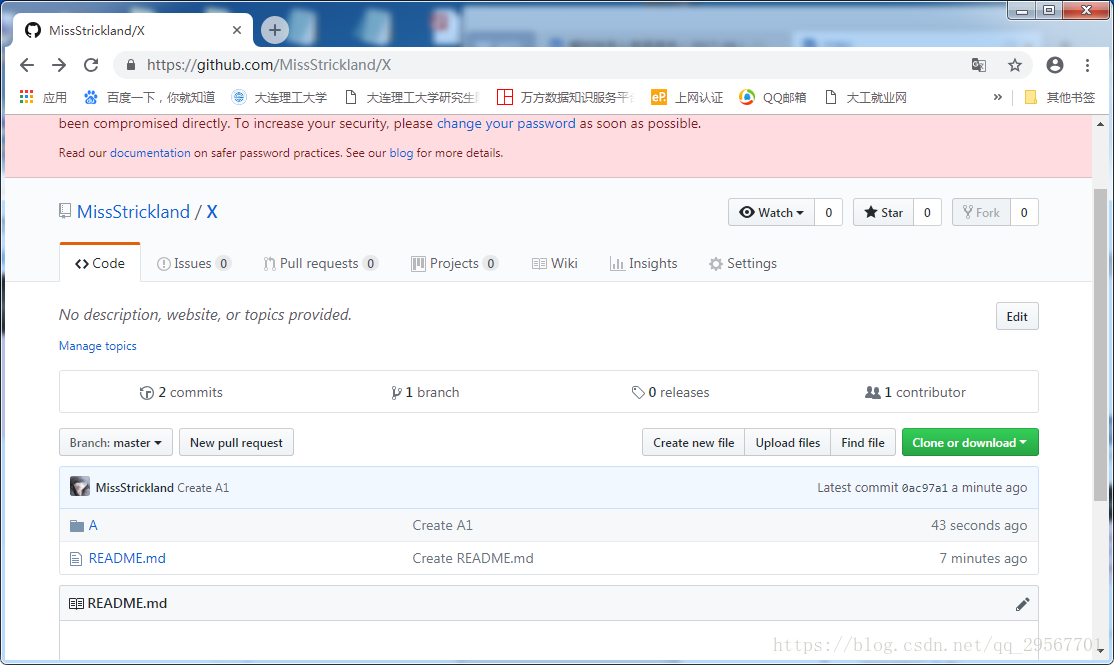Click the Upload files button
This screenshot has height=665, width=1114.
tap(787, 443)
